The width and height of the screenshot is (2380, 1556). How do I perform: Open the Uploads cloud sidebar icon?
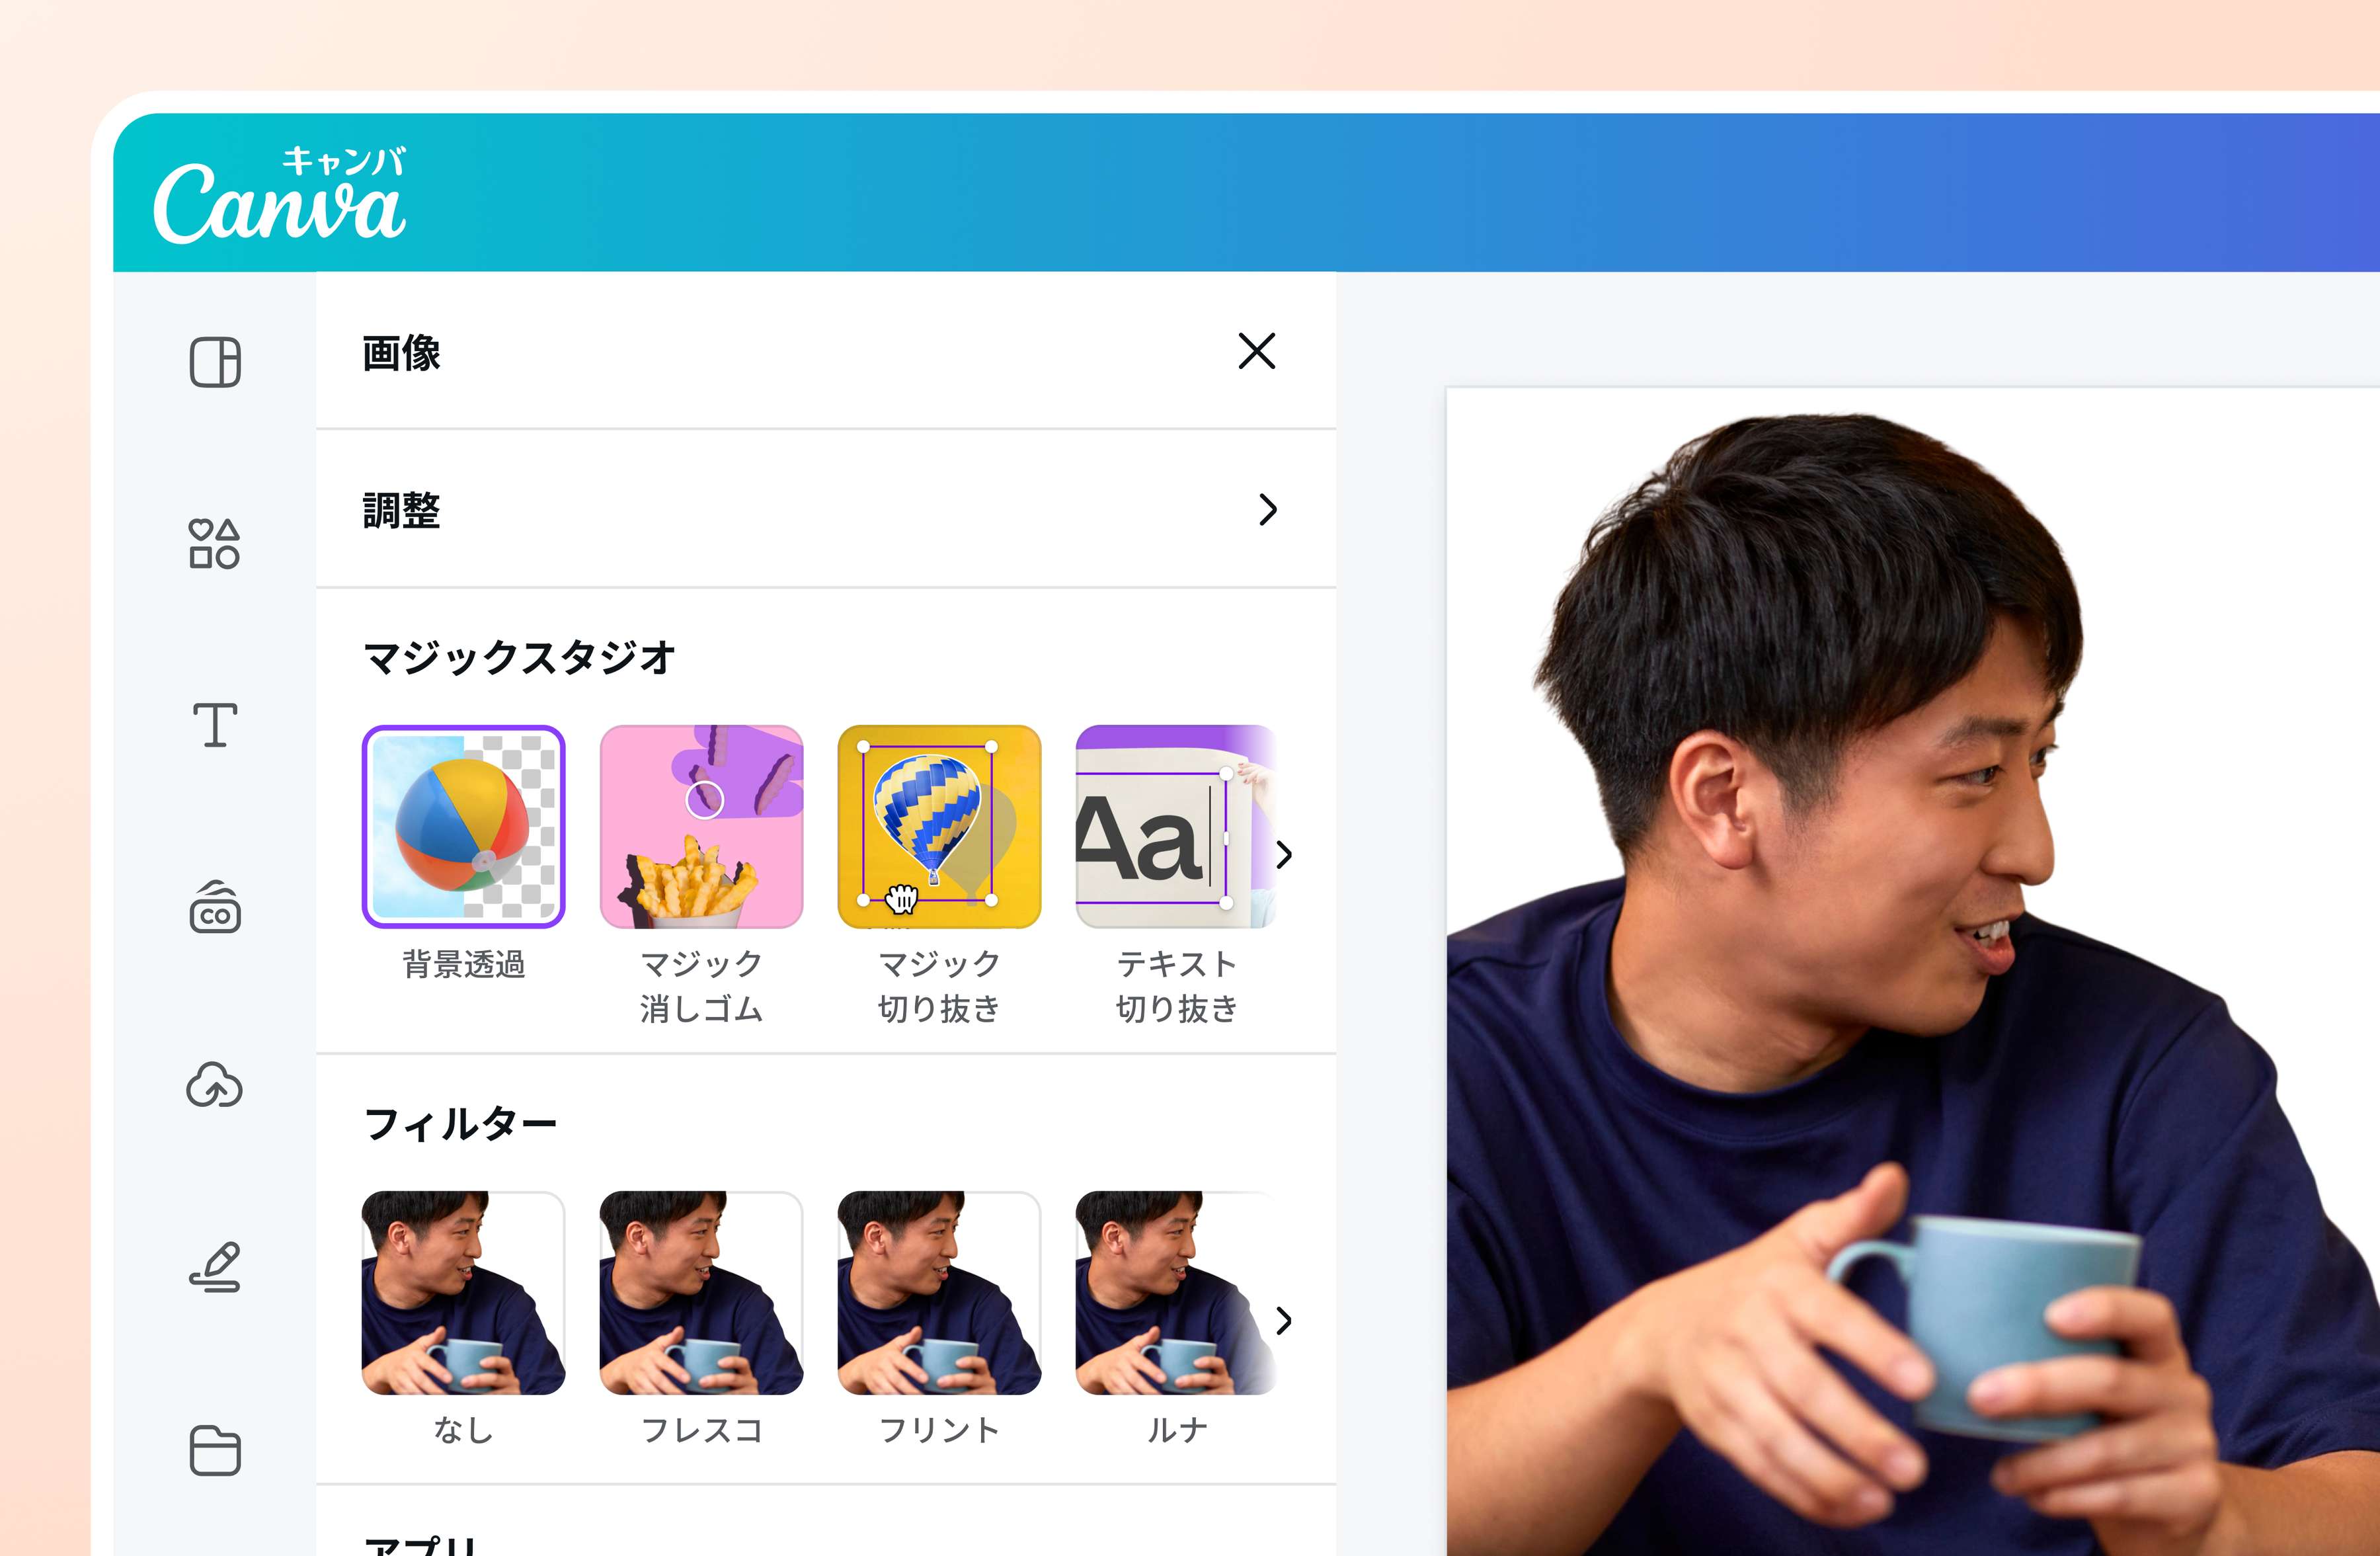click(x=215, y=1085)
